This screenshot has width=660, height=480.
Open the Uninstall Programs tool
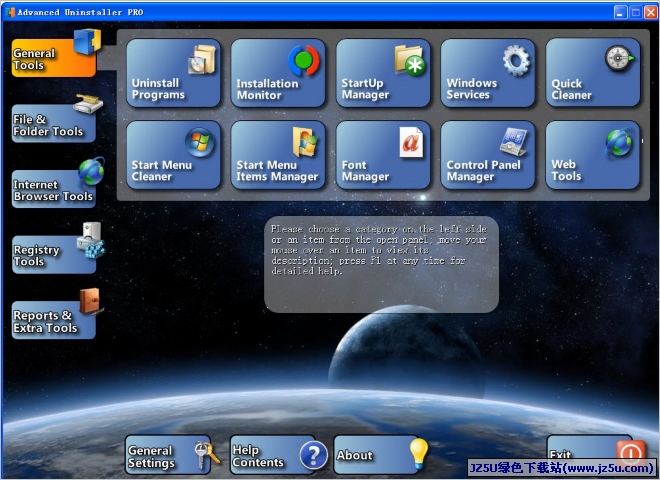click(173, 73)
